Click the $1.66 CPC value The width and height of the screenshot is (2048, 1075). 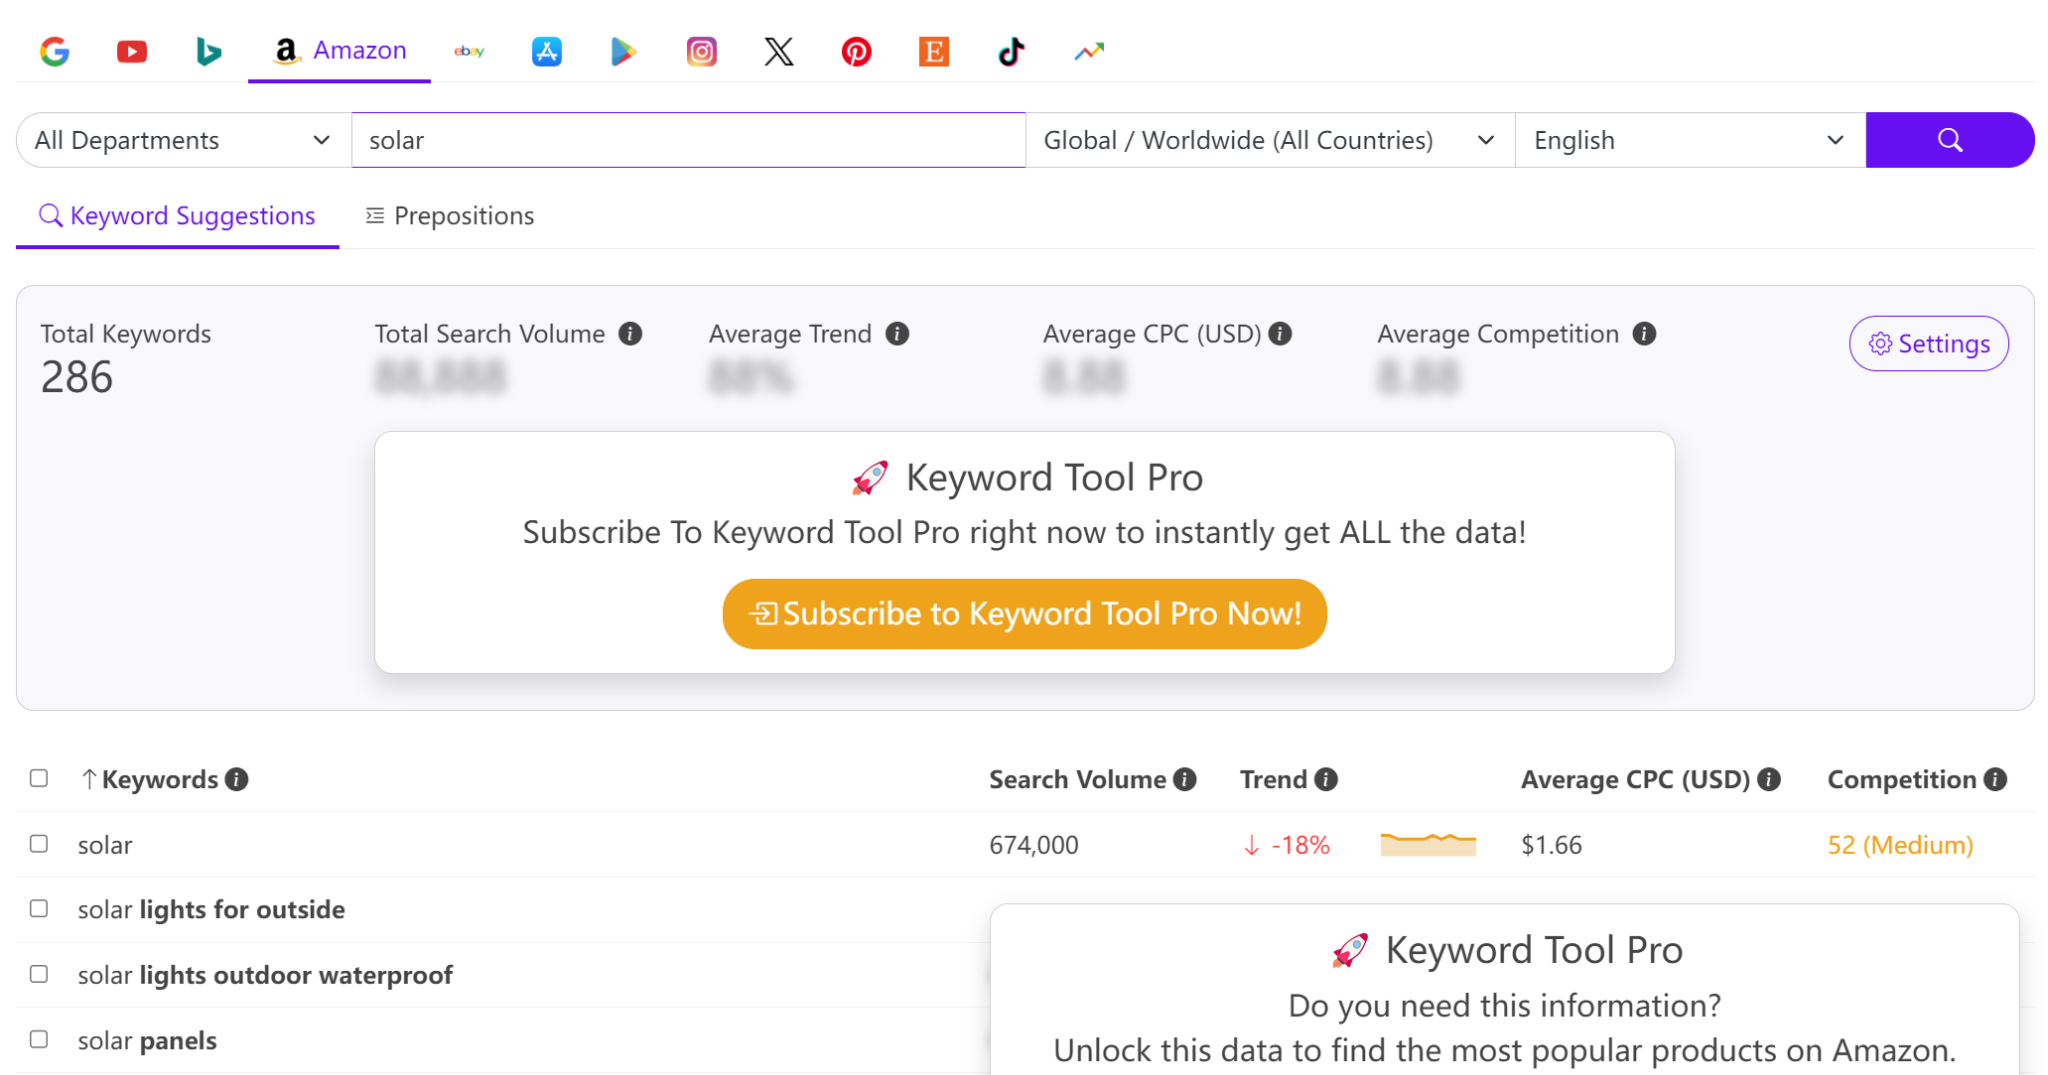click(1551, 845)
